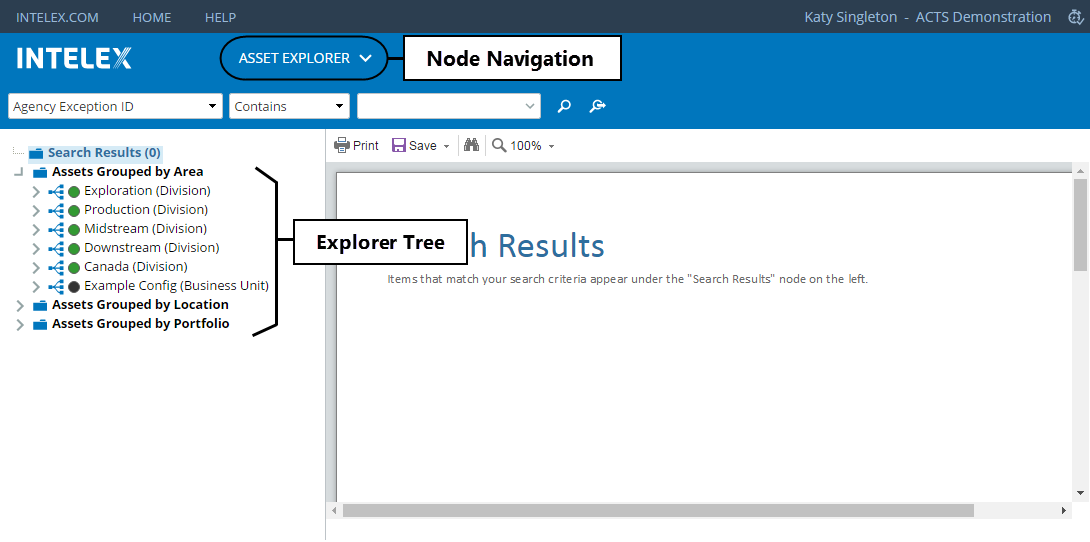Screen dimensions: 1090x542
Task: Select Midstream (Division) tree item
Action: tap(145, 229)
